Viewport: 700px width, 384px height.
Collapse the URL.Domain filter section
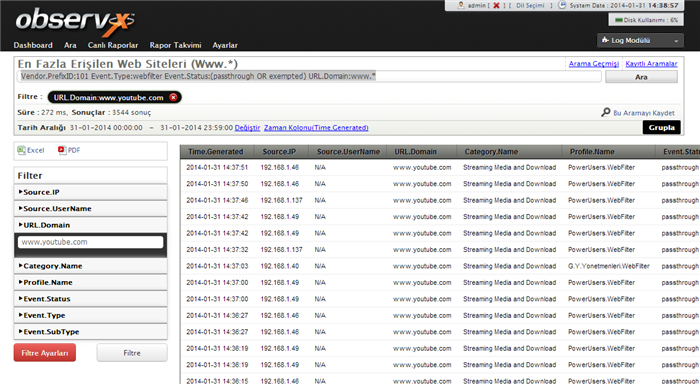click(x=91, y=225)
